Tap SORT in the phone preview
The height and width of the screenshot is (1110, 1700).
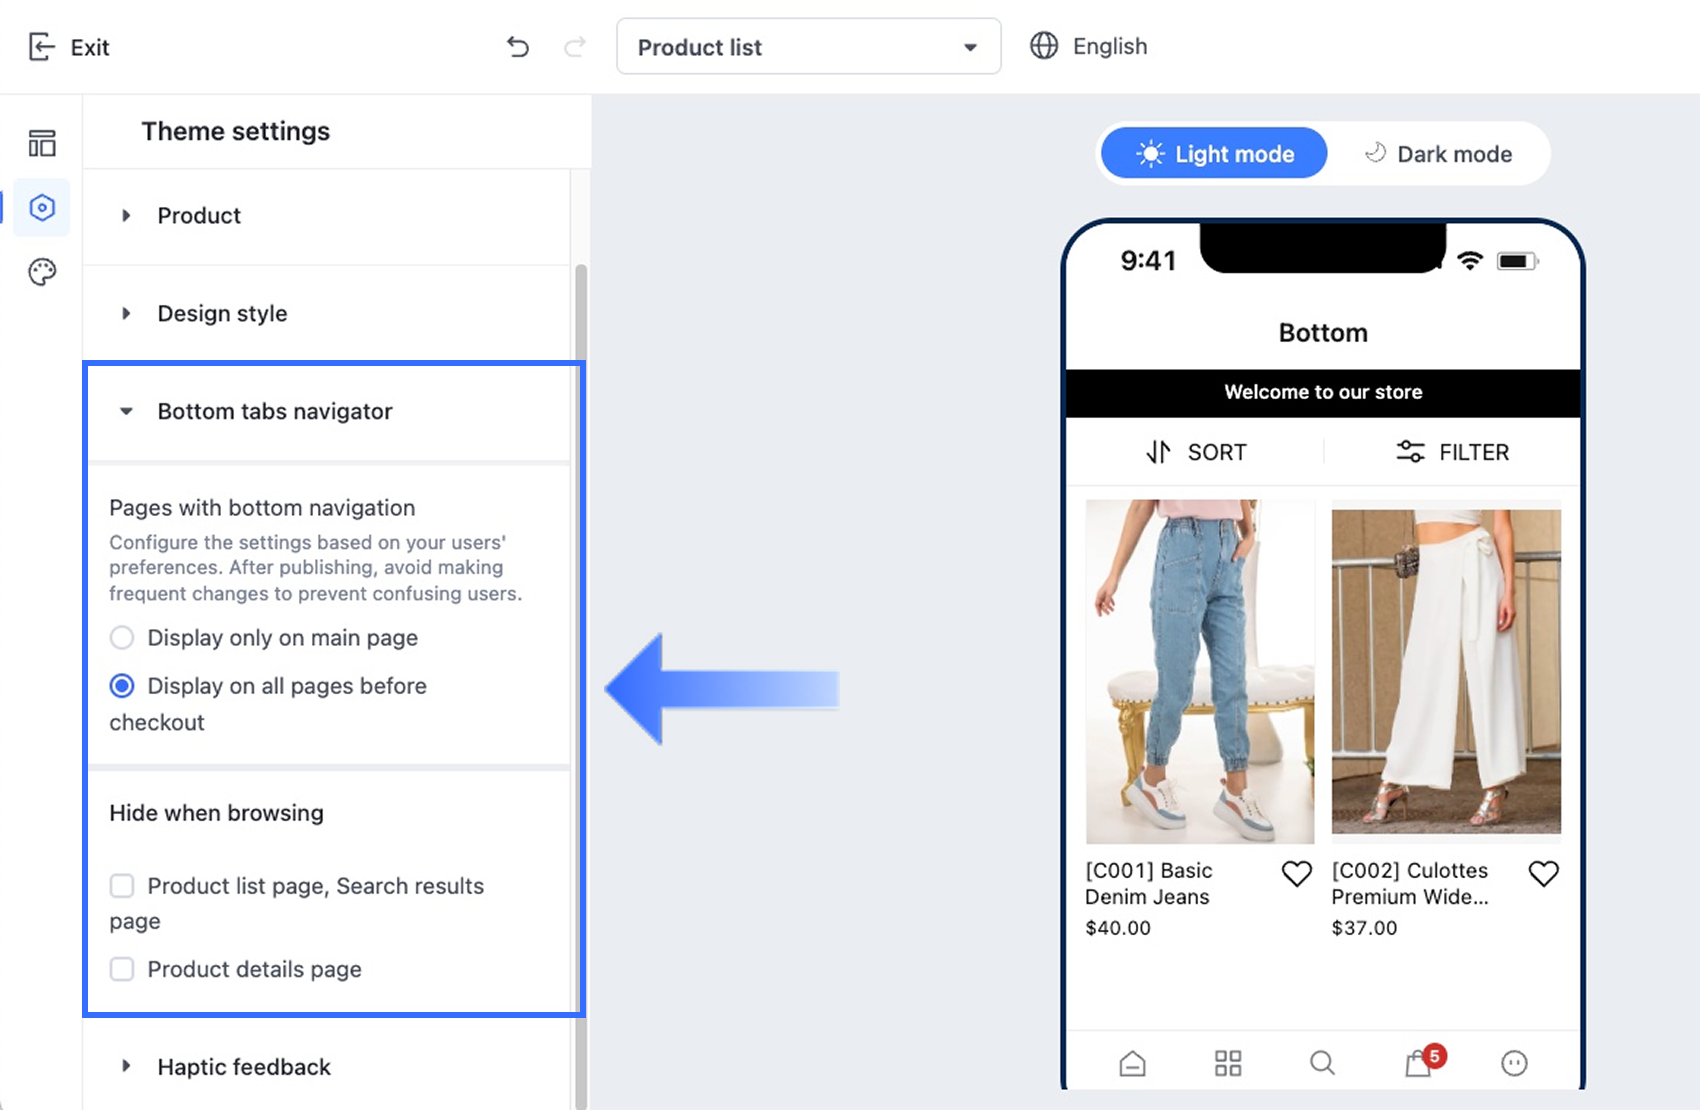(x=1196, y=452)
